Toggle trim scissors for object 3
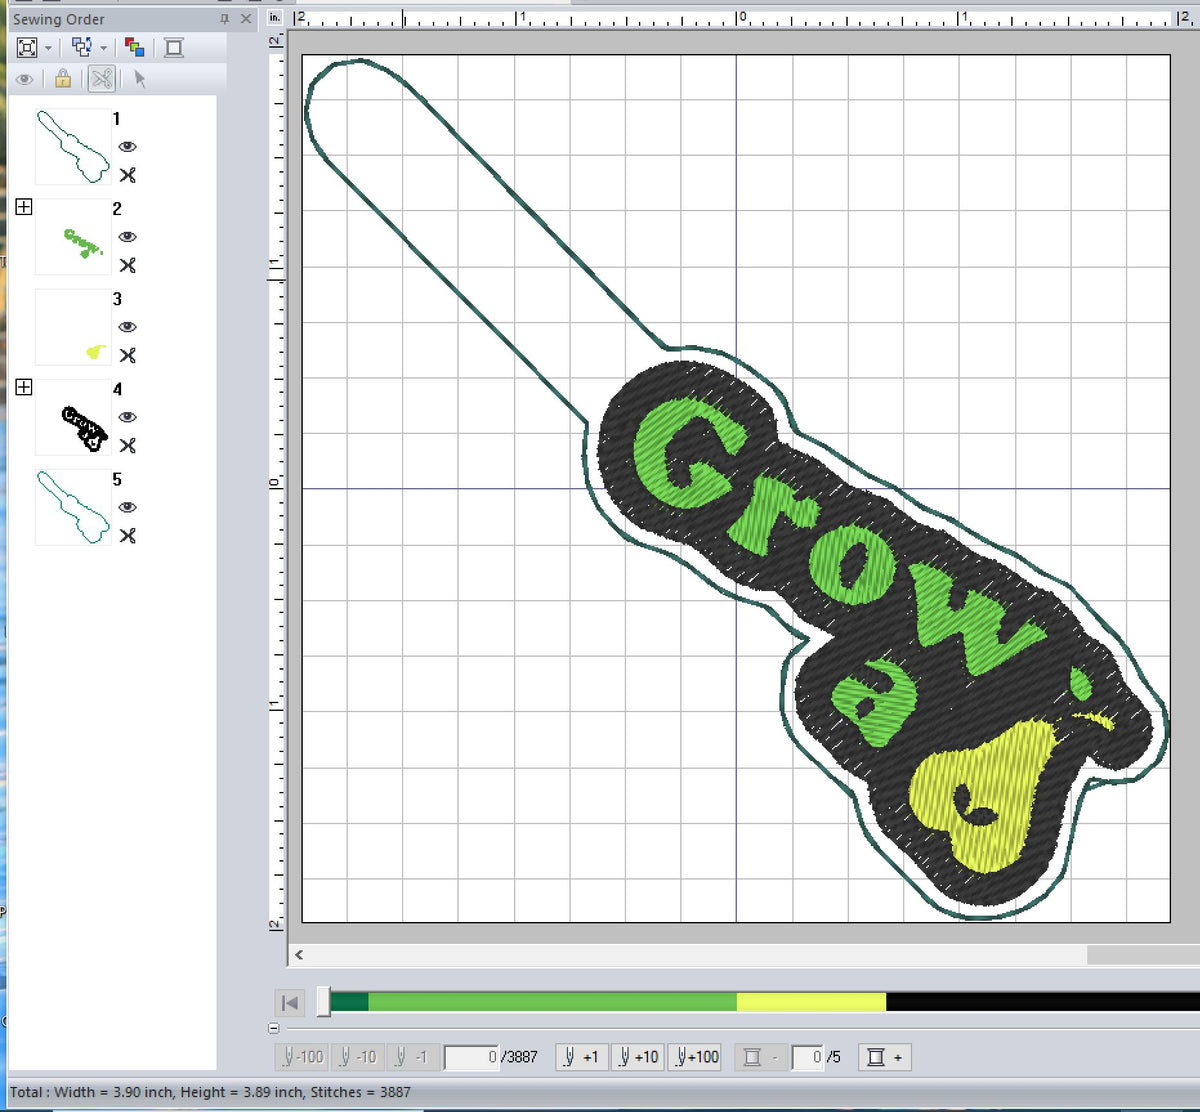Screen dimensions: 1200x1112 [x=127, y=355]
